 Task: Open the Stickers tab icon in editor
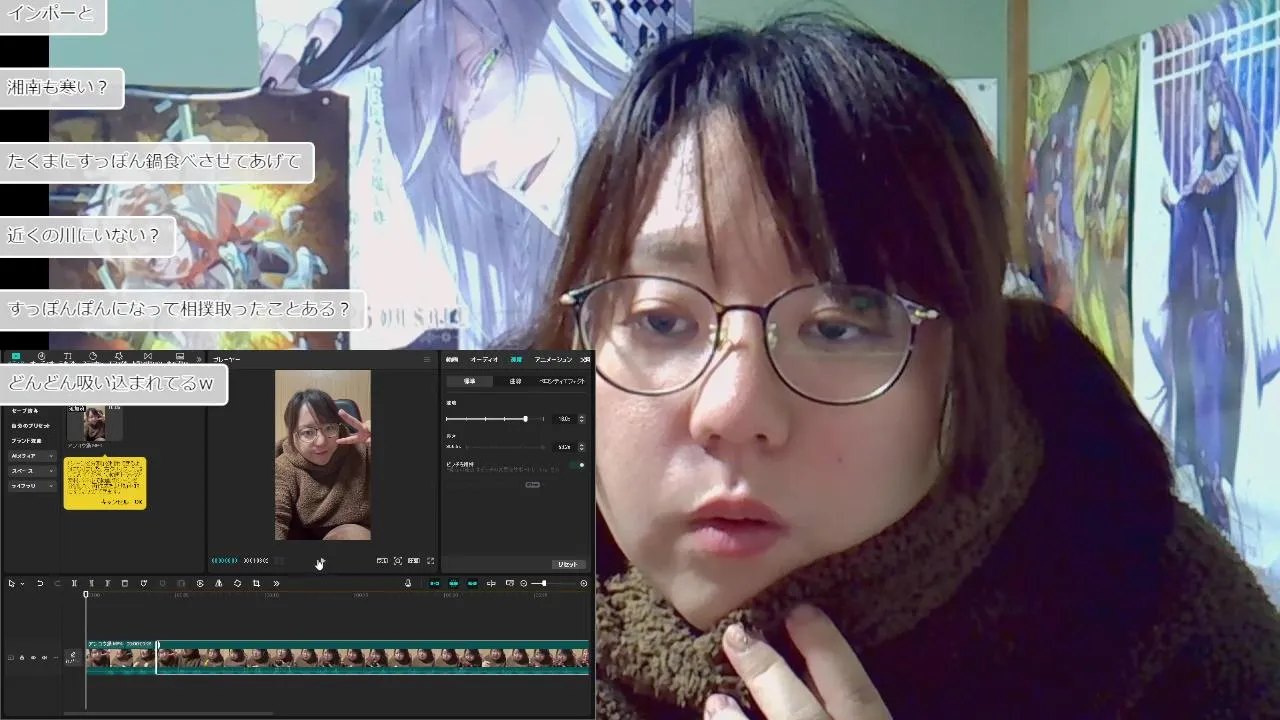tap(93, 356)
